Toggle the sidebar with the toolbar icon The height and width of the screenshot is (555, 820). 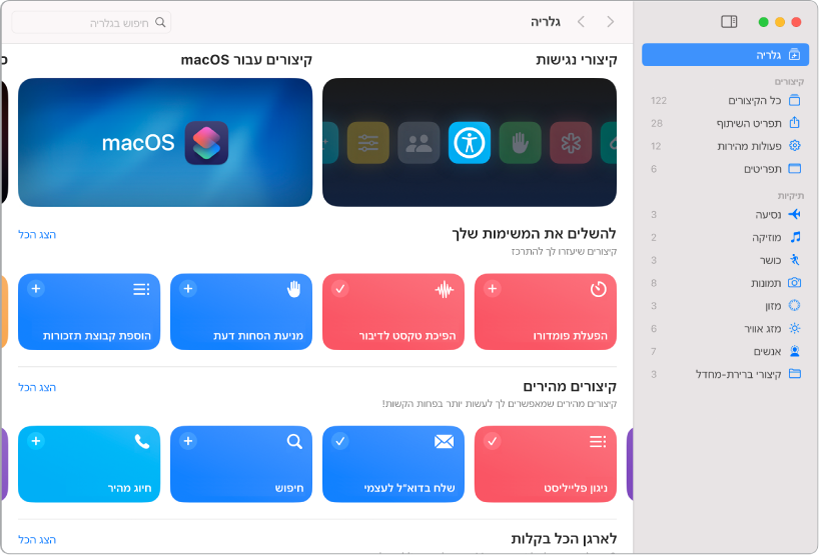pos(728,21)
